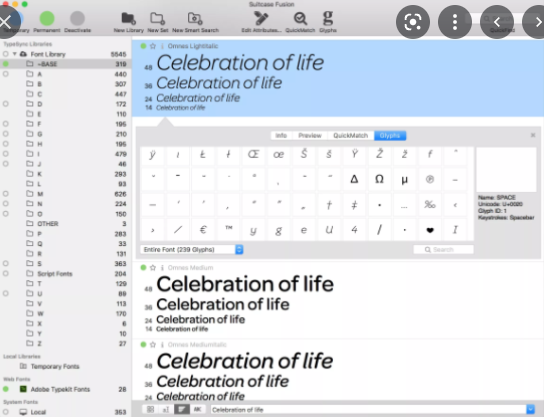Select Omnes MediumItalic font preview
This screenshot has width=544, height=417.
[338, 371]
